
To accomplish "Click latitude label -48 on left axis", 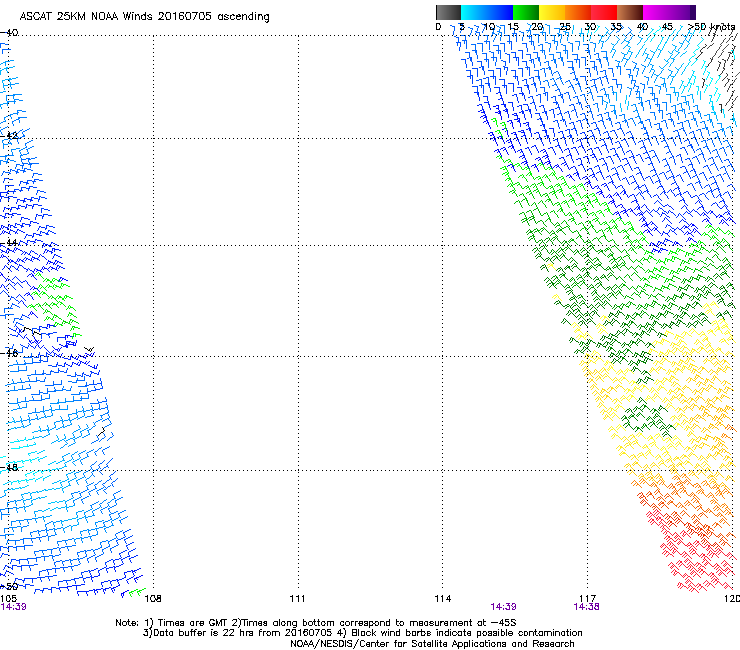I will click(9, 467).
